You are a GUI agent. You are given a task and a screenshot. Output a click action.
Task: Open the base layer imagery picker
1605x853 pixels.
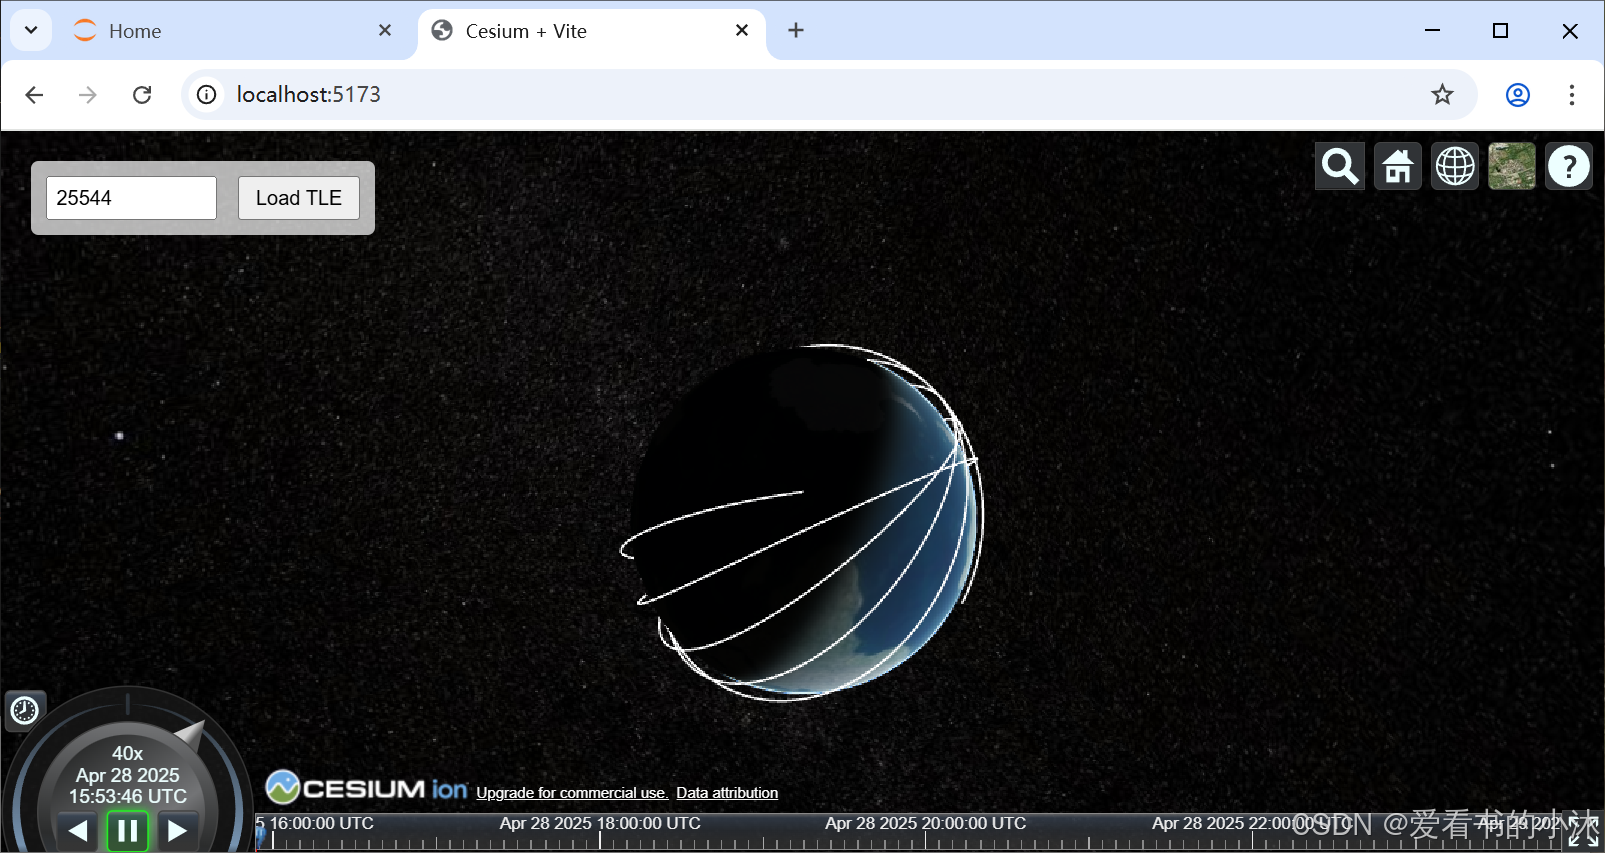[x=1512, y=166]
